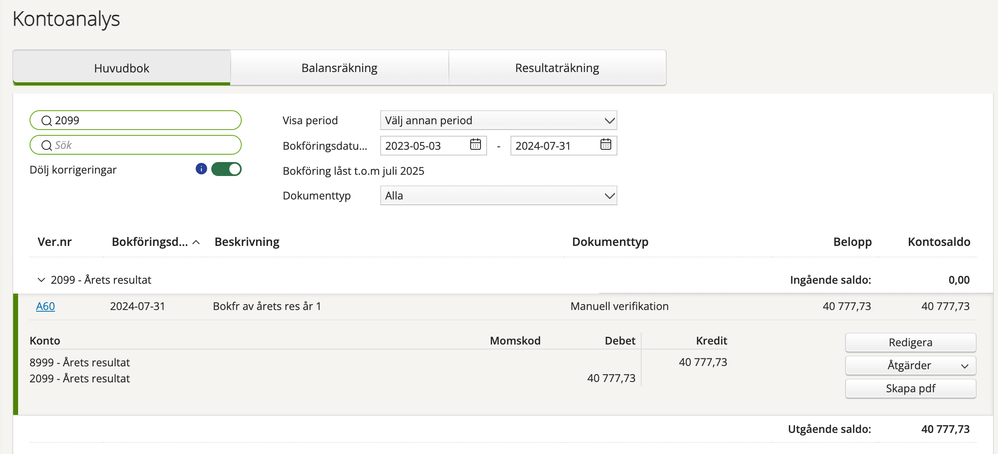Click the Redigera button
Viewport: 998px width, 454px height.
910,342
